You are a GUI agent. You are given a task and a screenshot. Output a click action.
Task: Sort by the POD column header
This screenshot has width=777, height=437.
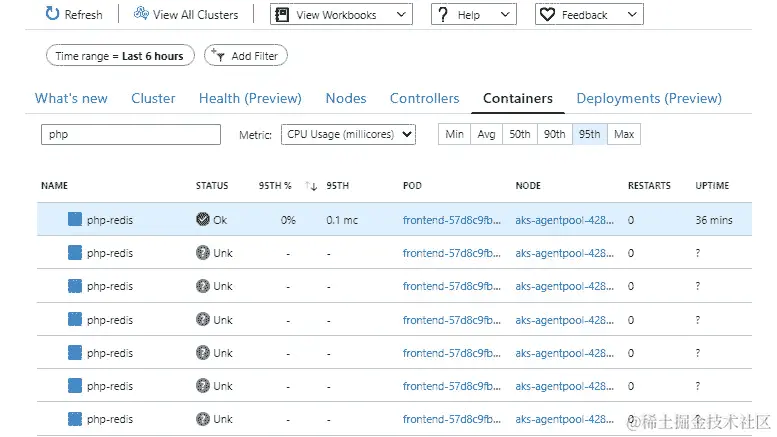(412, 186)
